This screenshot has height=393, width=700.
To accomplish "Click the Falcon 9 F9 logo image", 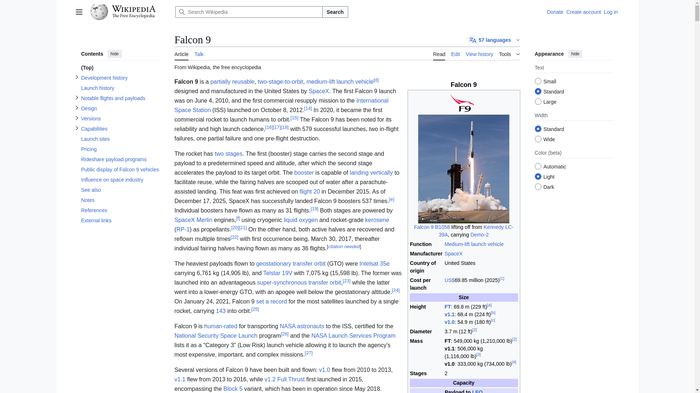I will pyautogui.click(x=463, y=103).
